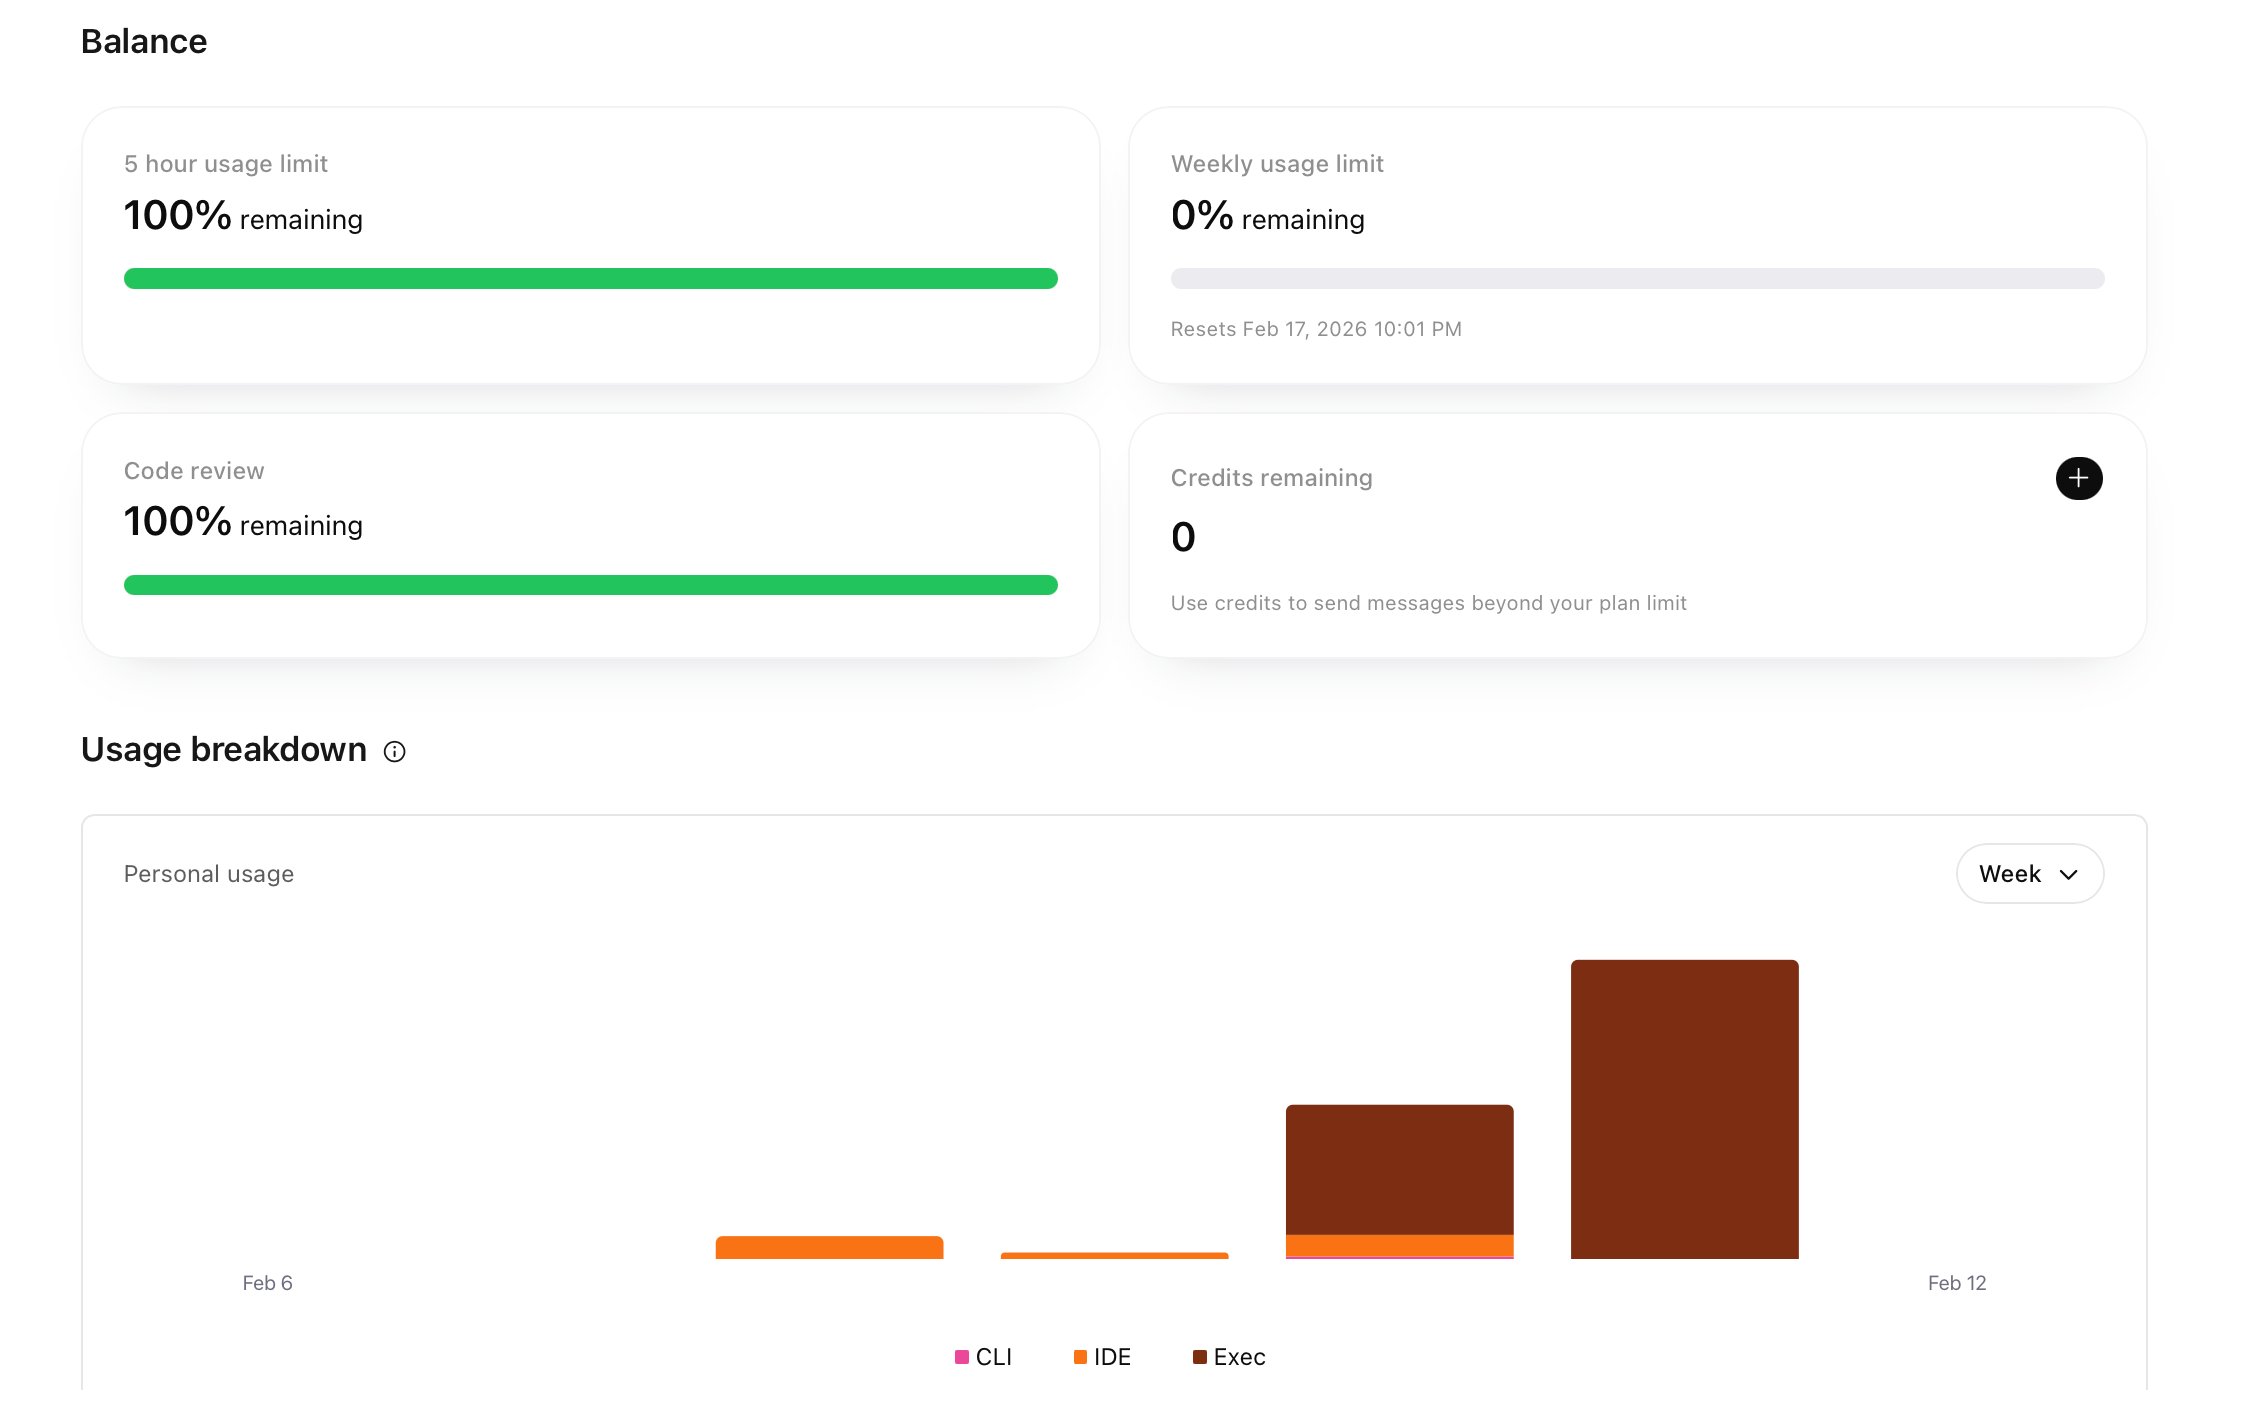Click the info icon beside Usage breakdown

394,752
